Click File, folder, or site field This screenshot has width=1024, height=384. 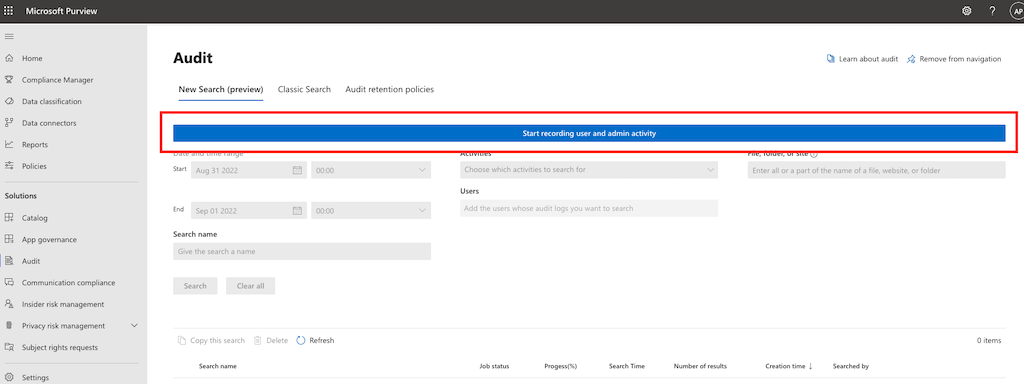pyautogui.click(x=876, y=170)
